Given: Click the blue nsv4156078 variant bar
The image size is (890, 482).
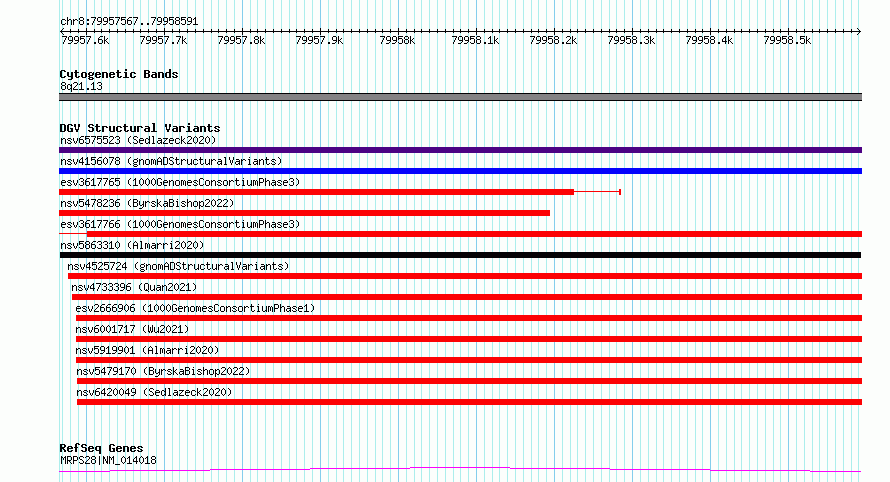Looking at the screenshot, I should (460, 171).
